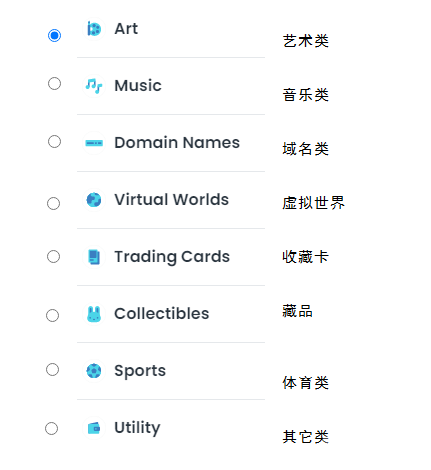Select the Art radio button
This screenshot has width=431, height=470.
click(x=54, y=35)
